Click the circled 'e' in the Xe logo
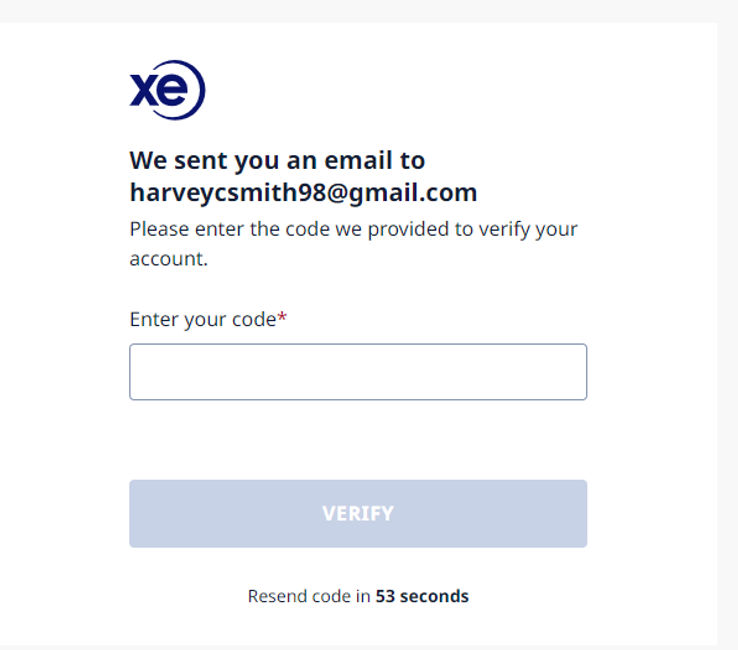The image size is (738, 650). point(181,90)
